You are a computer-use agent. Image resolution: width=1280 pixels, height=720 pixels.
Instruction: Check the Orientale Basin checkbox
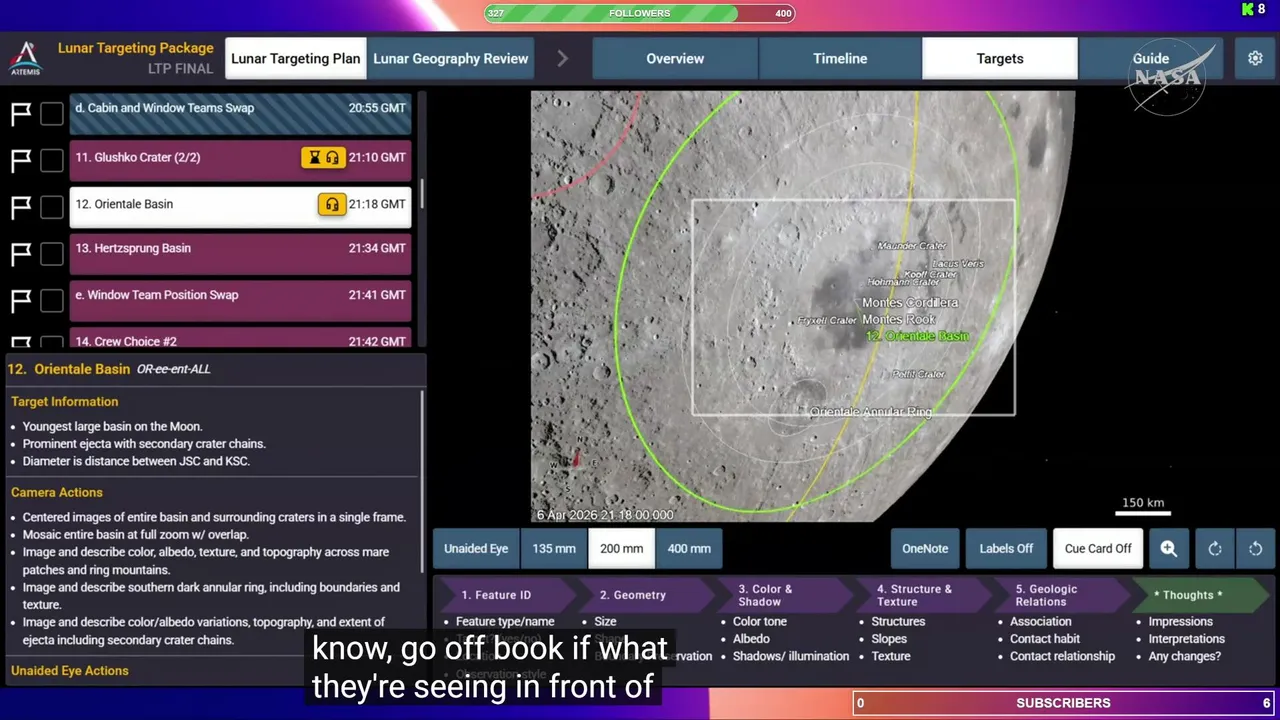tap(52, 207)
